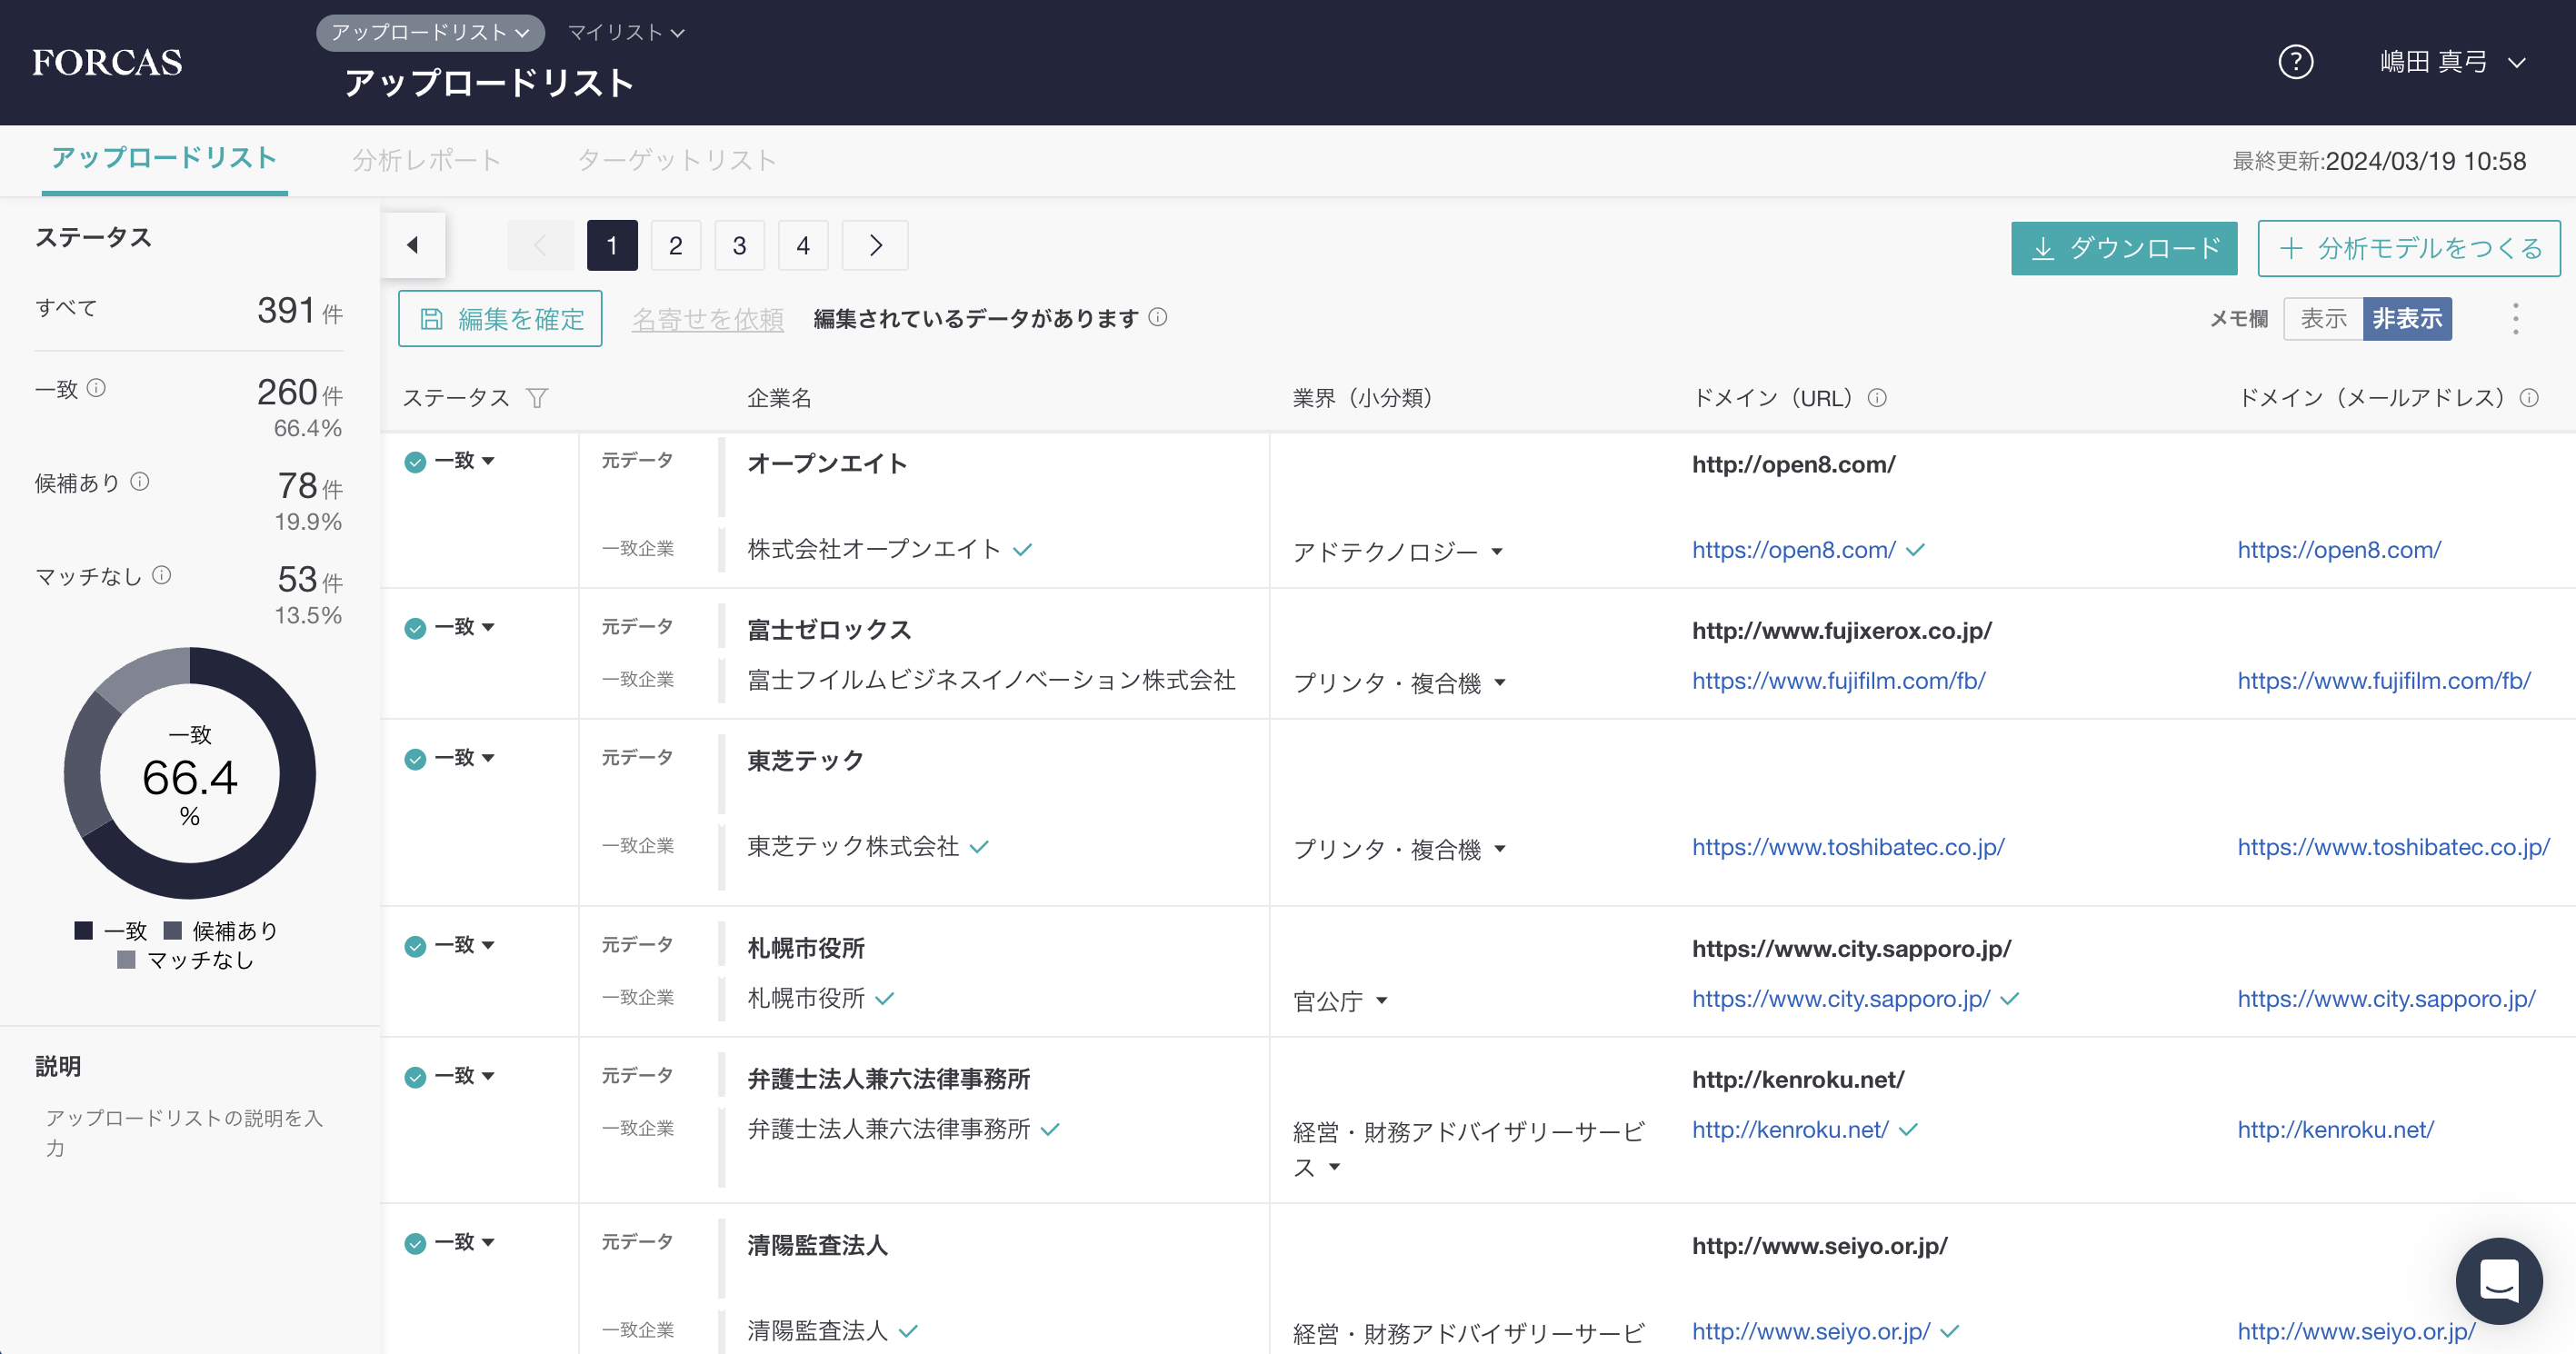Click the 候補あり legend color swatch
Screen dimensions: 2576x1354
coord(173,931)
